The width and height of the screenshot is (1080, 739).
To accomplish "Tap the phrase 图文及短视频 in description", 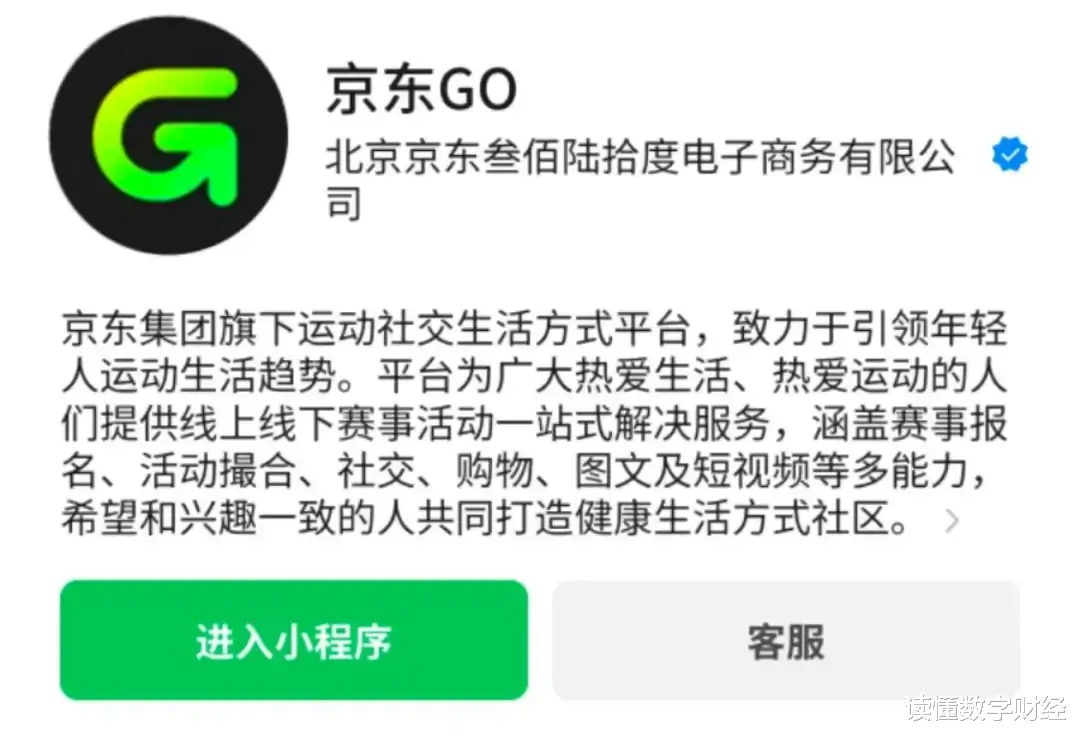I will tap(692, 471).
